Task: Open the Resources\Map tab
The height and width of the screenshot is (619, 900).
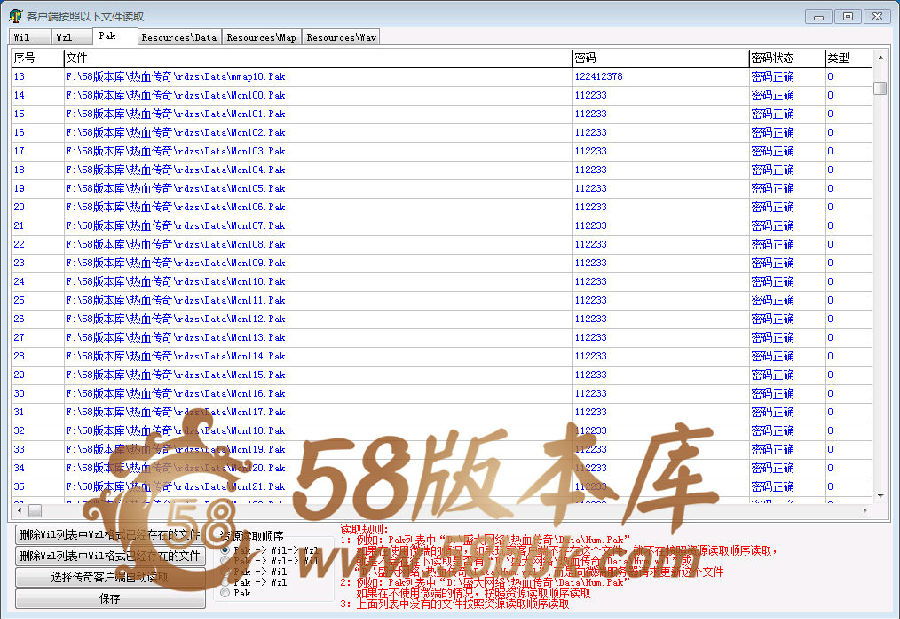Action: pos(262,37)
